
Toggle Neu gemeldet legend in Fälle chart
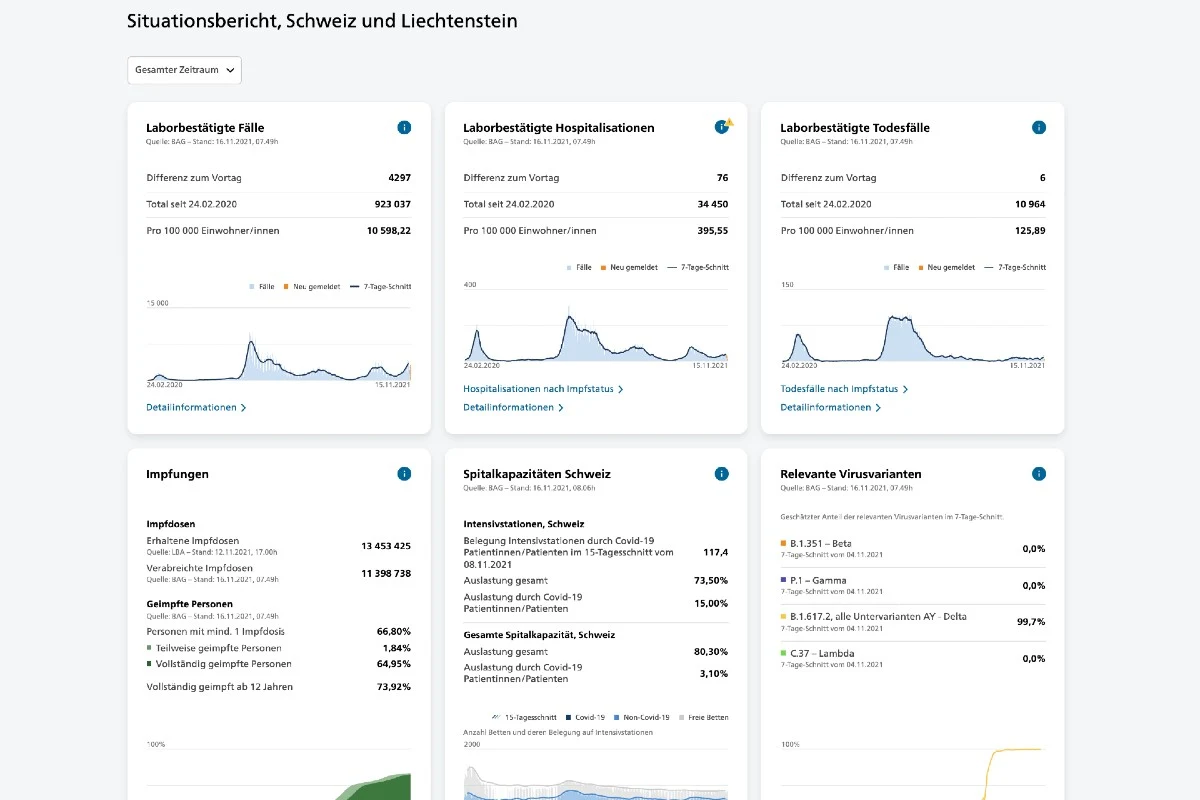click(x=308, y=286)
